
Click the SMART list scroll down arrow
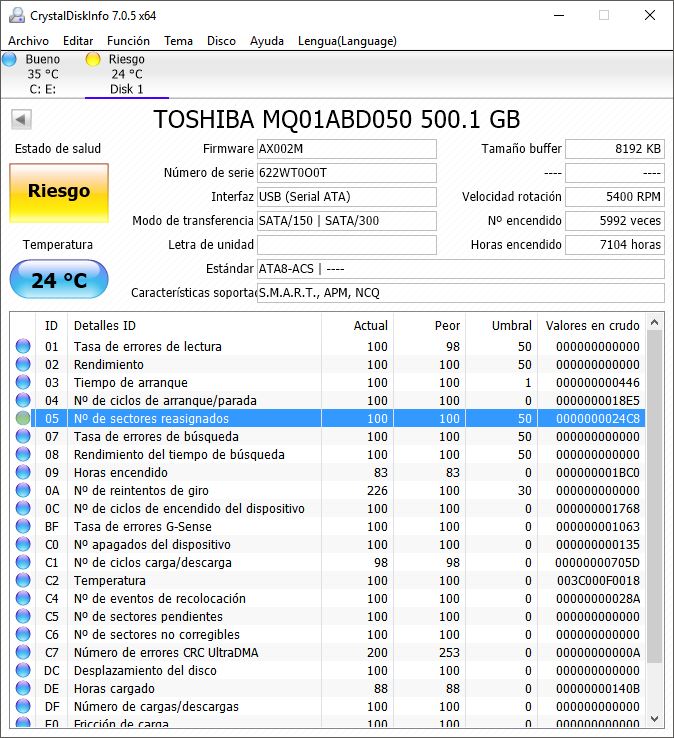pyautogui.click(x=654, y=718)
